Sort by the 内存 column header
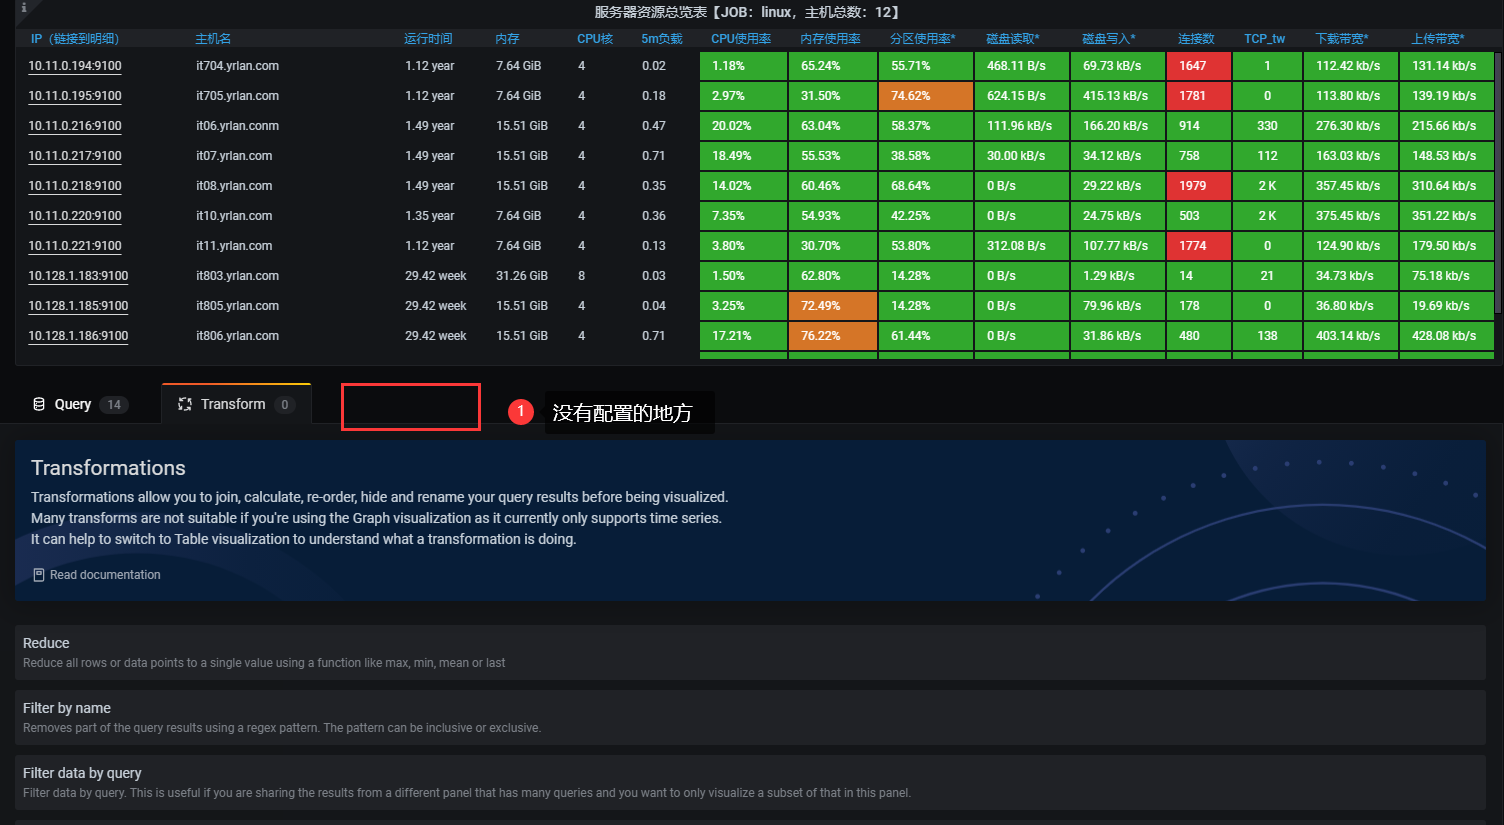The width and height of the screenshot is (1504, 825). 507,39
